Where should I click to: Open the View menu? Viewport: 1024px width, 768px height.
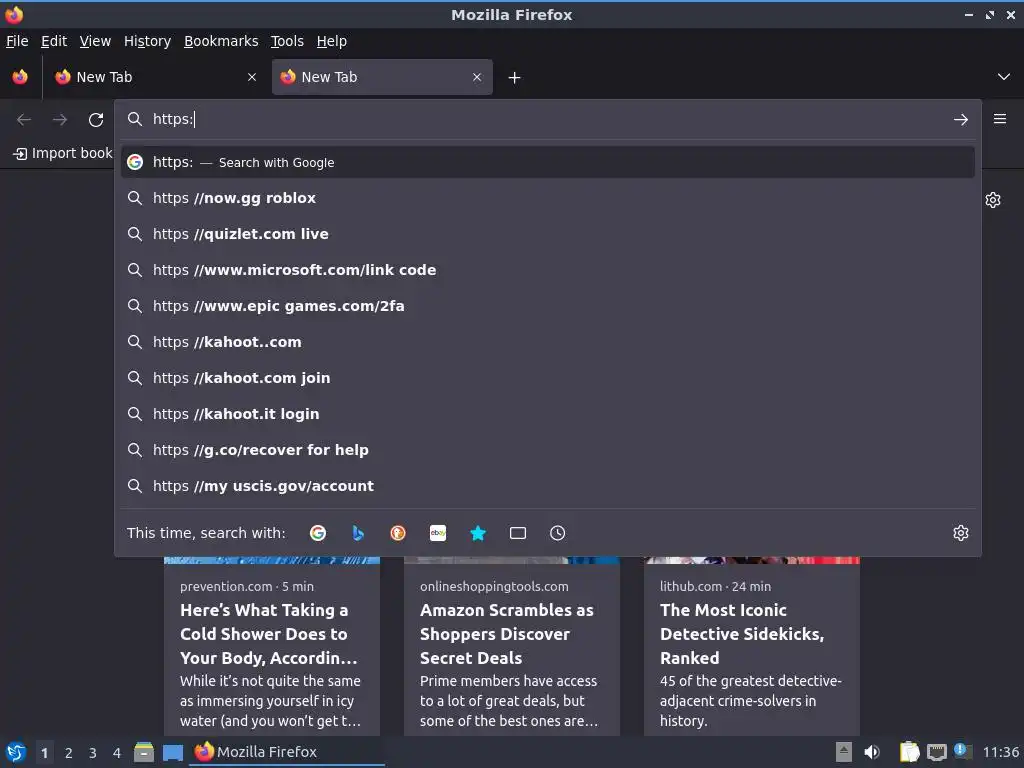click(95, 41)
